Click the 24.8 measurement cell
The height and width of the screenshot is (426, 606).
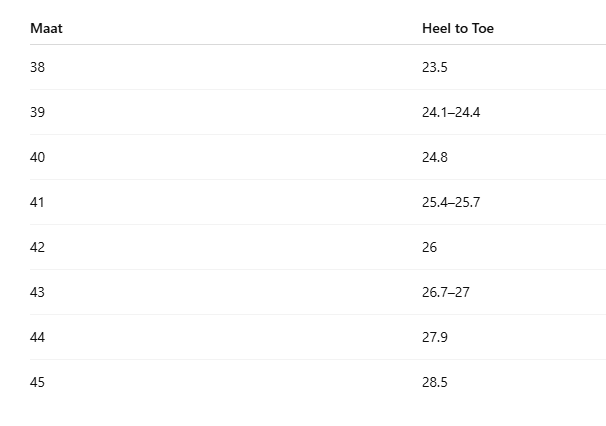coord(435,157)
